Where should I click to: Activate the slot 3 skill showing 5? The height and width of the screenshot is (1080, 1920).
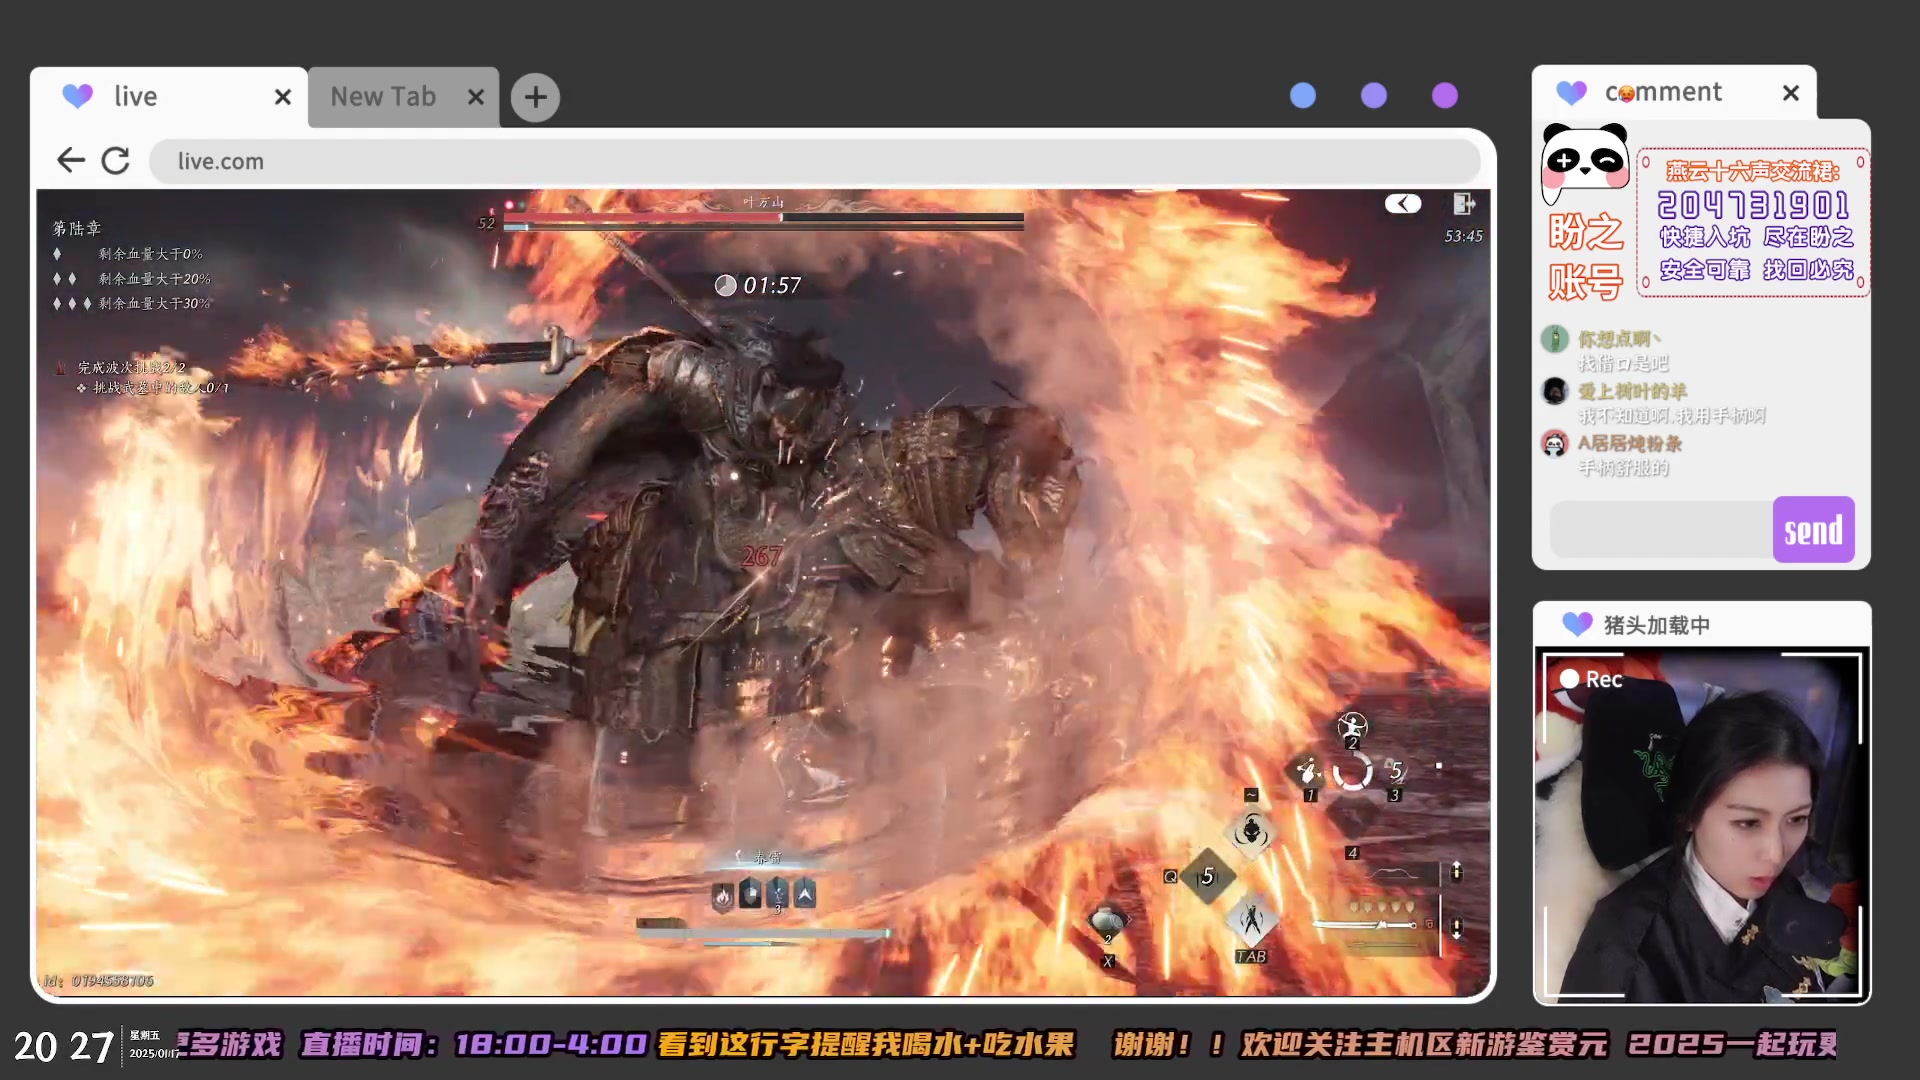(1396, 772)
